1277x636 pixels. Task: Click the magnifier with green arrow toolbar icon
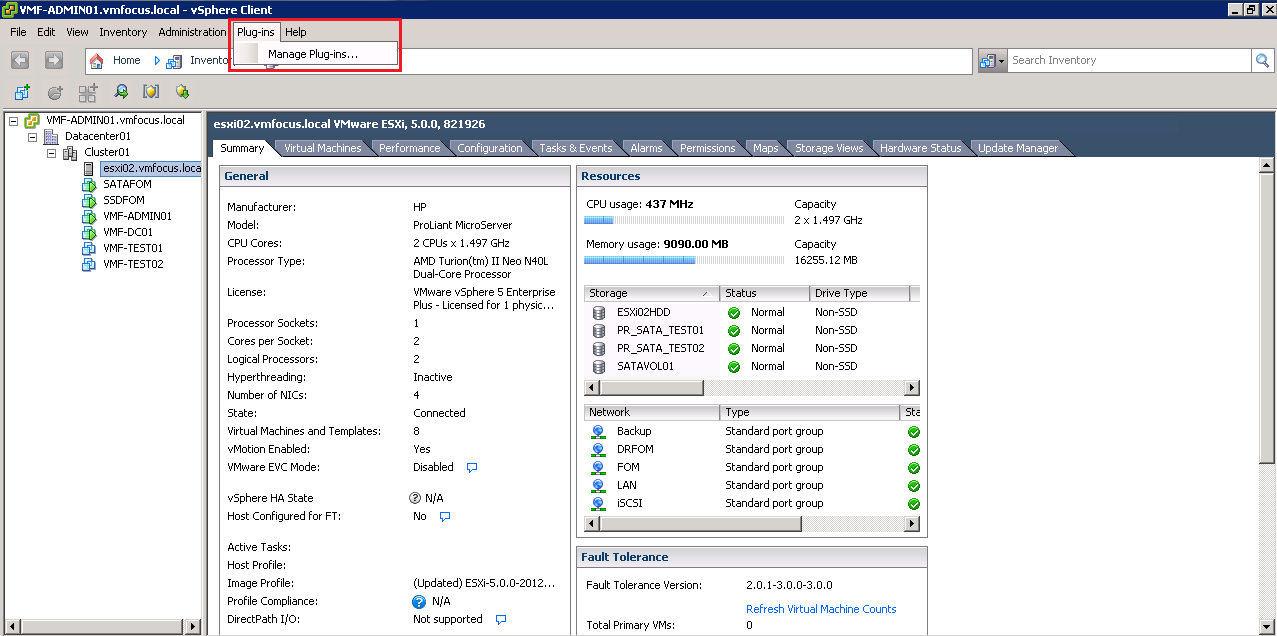pyautogui.click(x=120, y=92)
